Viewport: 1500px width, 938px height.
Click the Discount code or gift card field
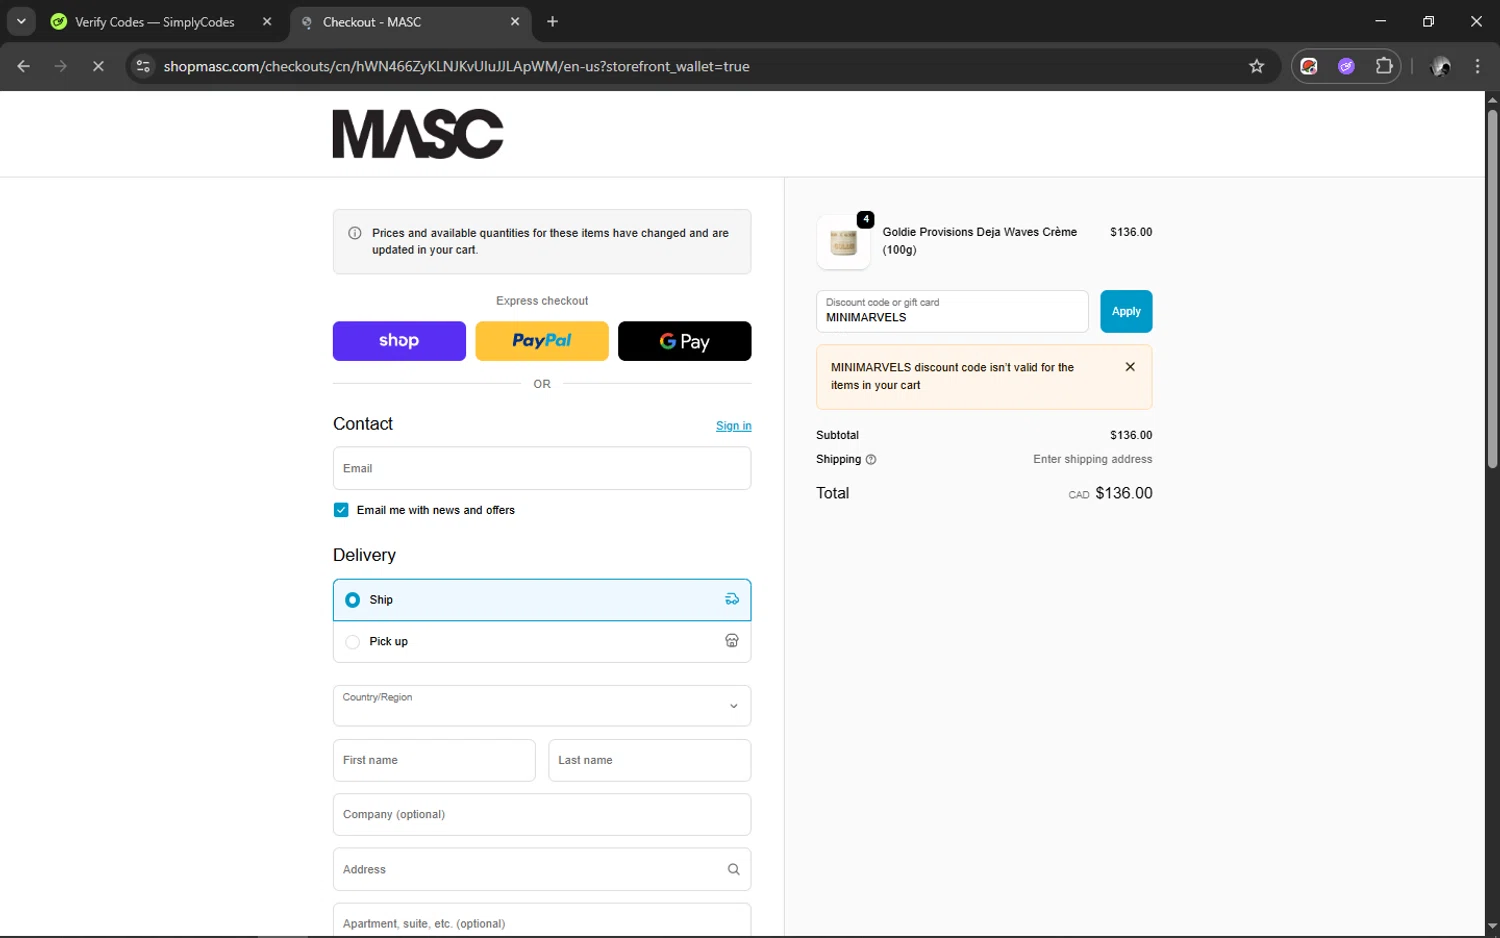pos(952,311)
